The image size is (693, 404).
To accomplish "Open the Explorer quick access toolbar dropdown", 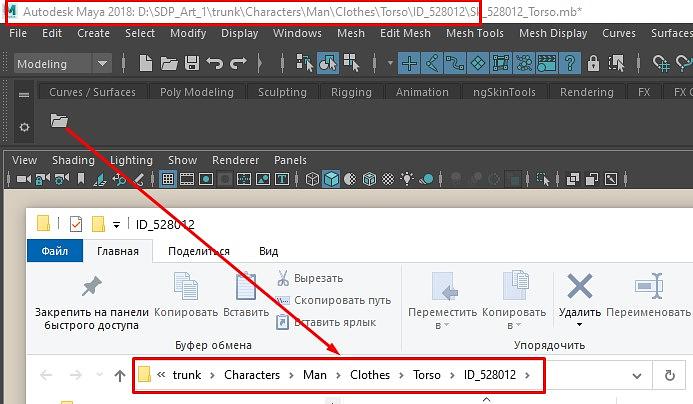I will [116, 225].
